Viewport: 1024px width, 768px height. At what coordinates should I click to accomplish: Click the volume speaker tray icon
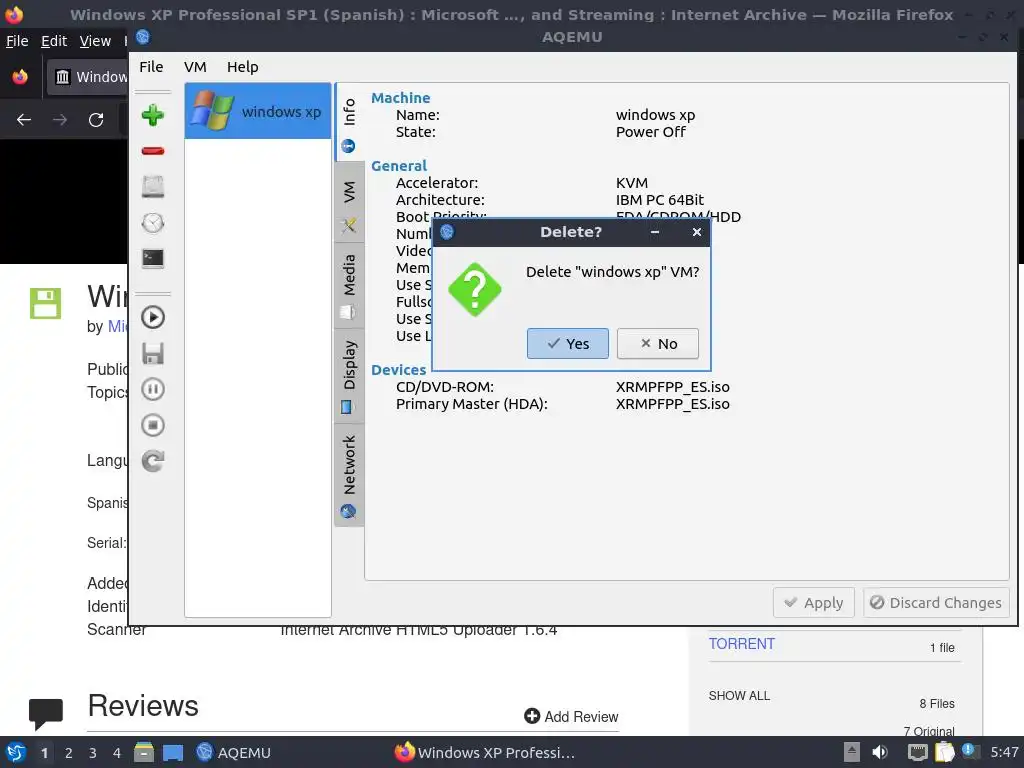[x=880, y=752]
